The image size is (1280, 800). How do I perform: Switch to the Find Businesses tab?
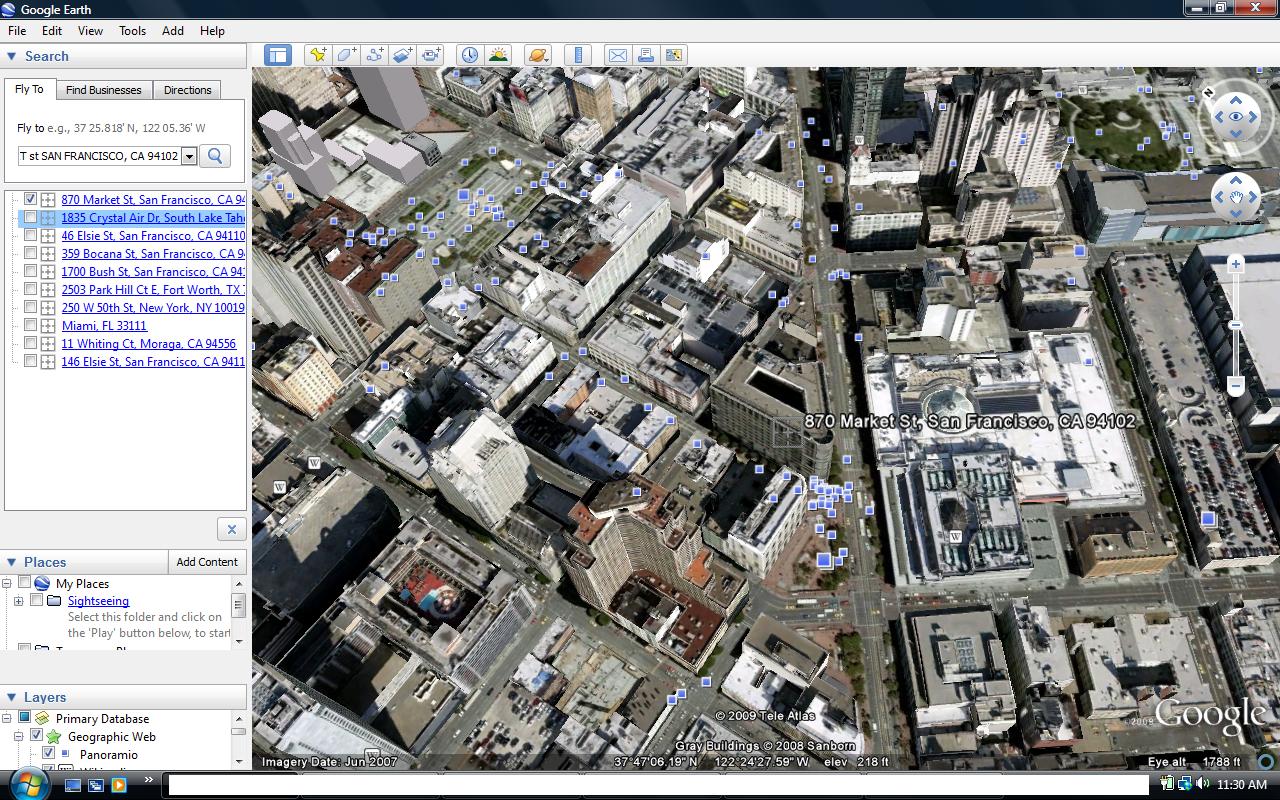(x=104, y=90)
